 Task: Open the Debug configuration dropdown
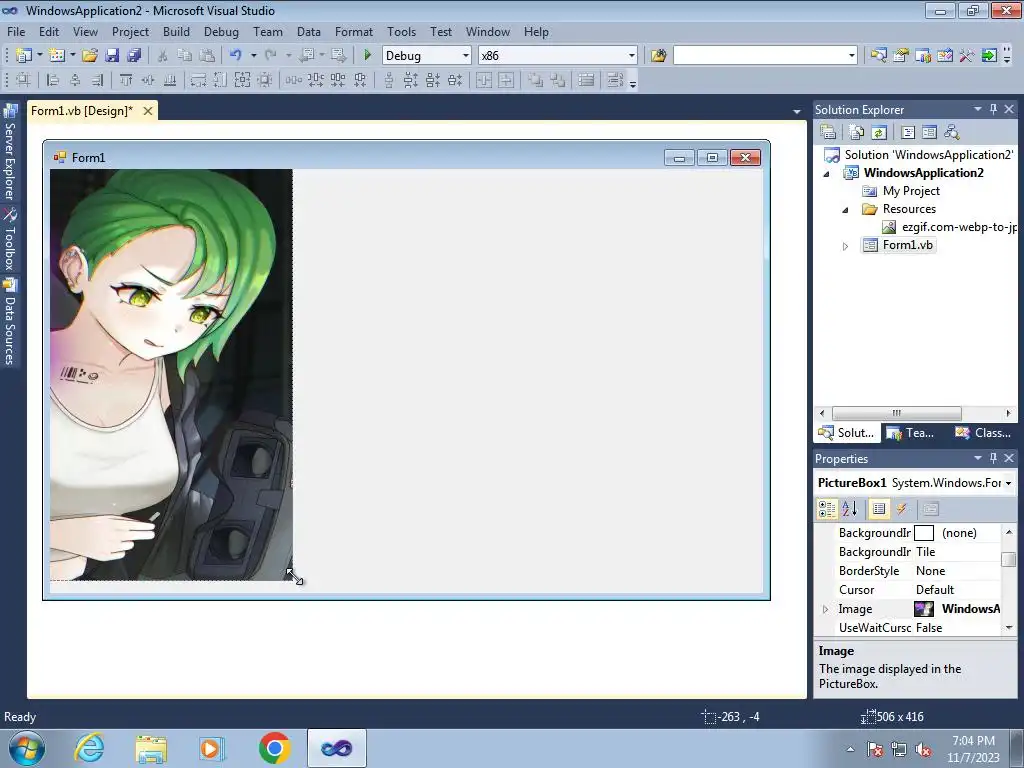(x=466, y=56)
